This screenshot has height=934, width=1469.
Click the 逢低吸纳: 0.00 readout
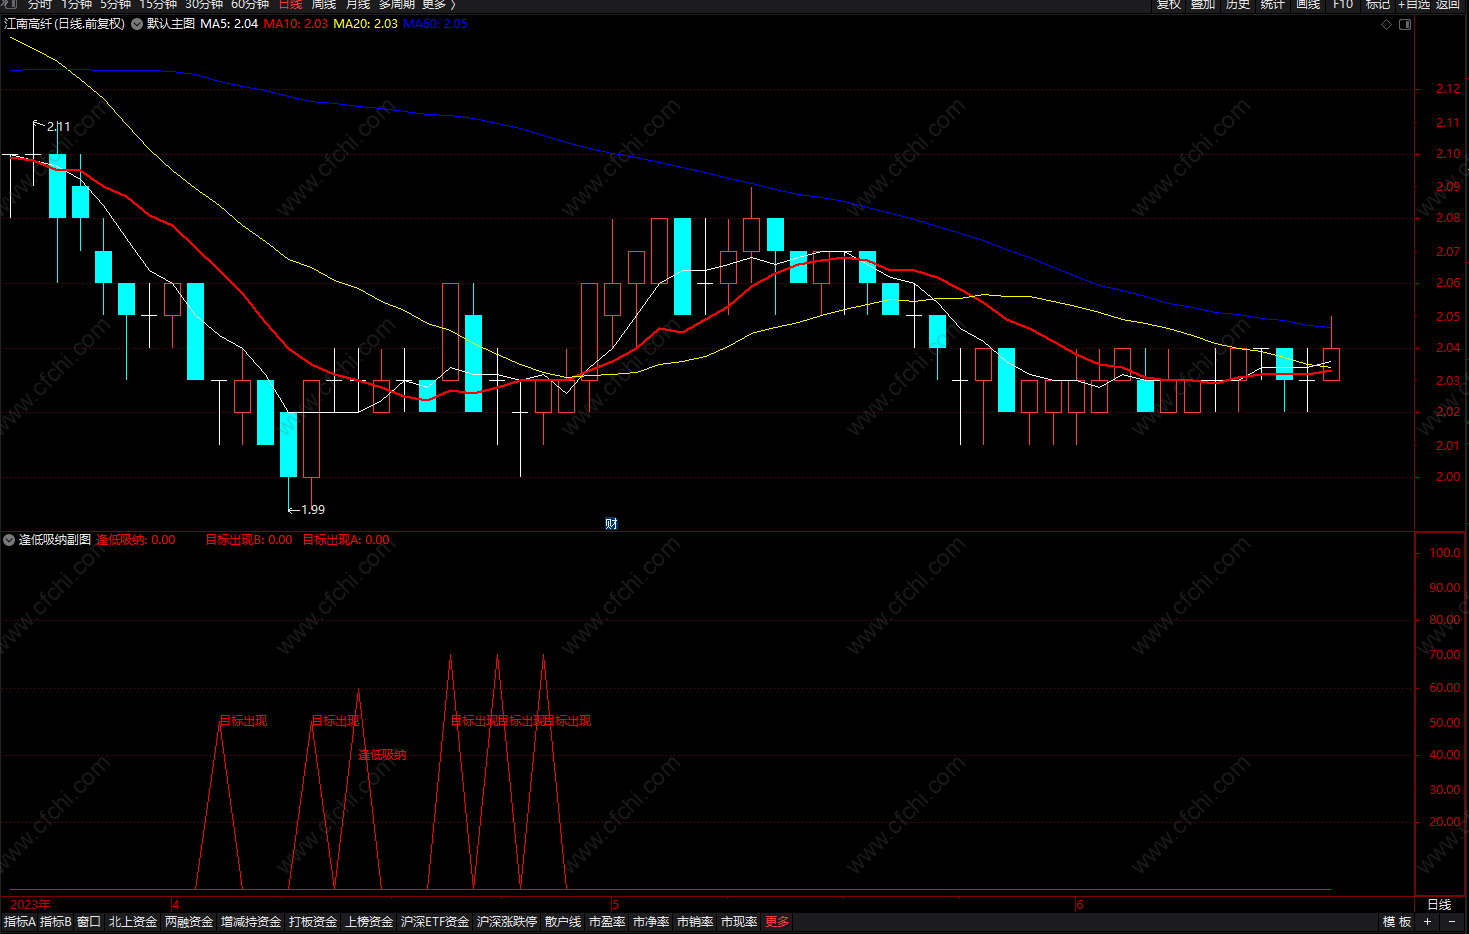click(x=136, y=540)
